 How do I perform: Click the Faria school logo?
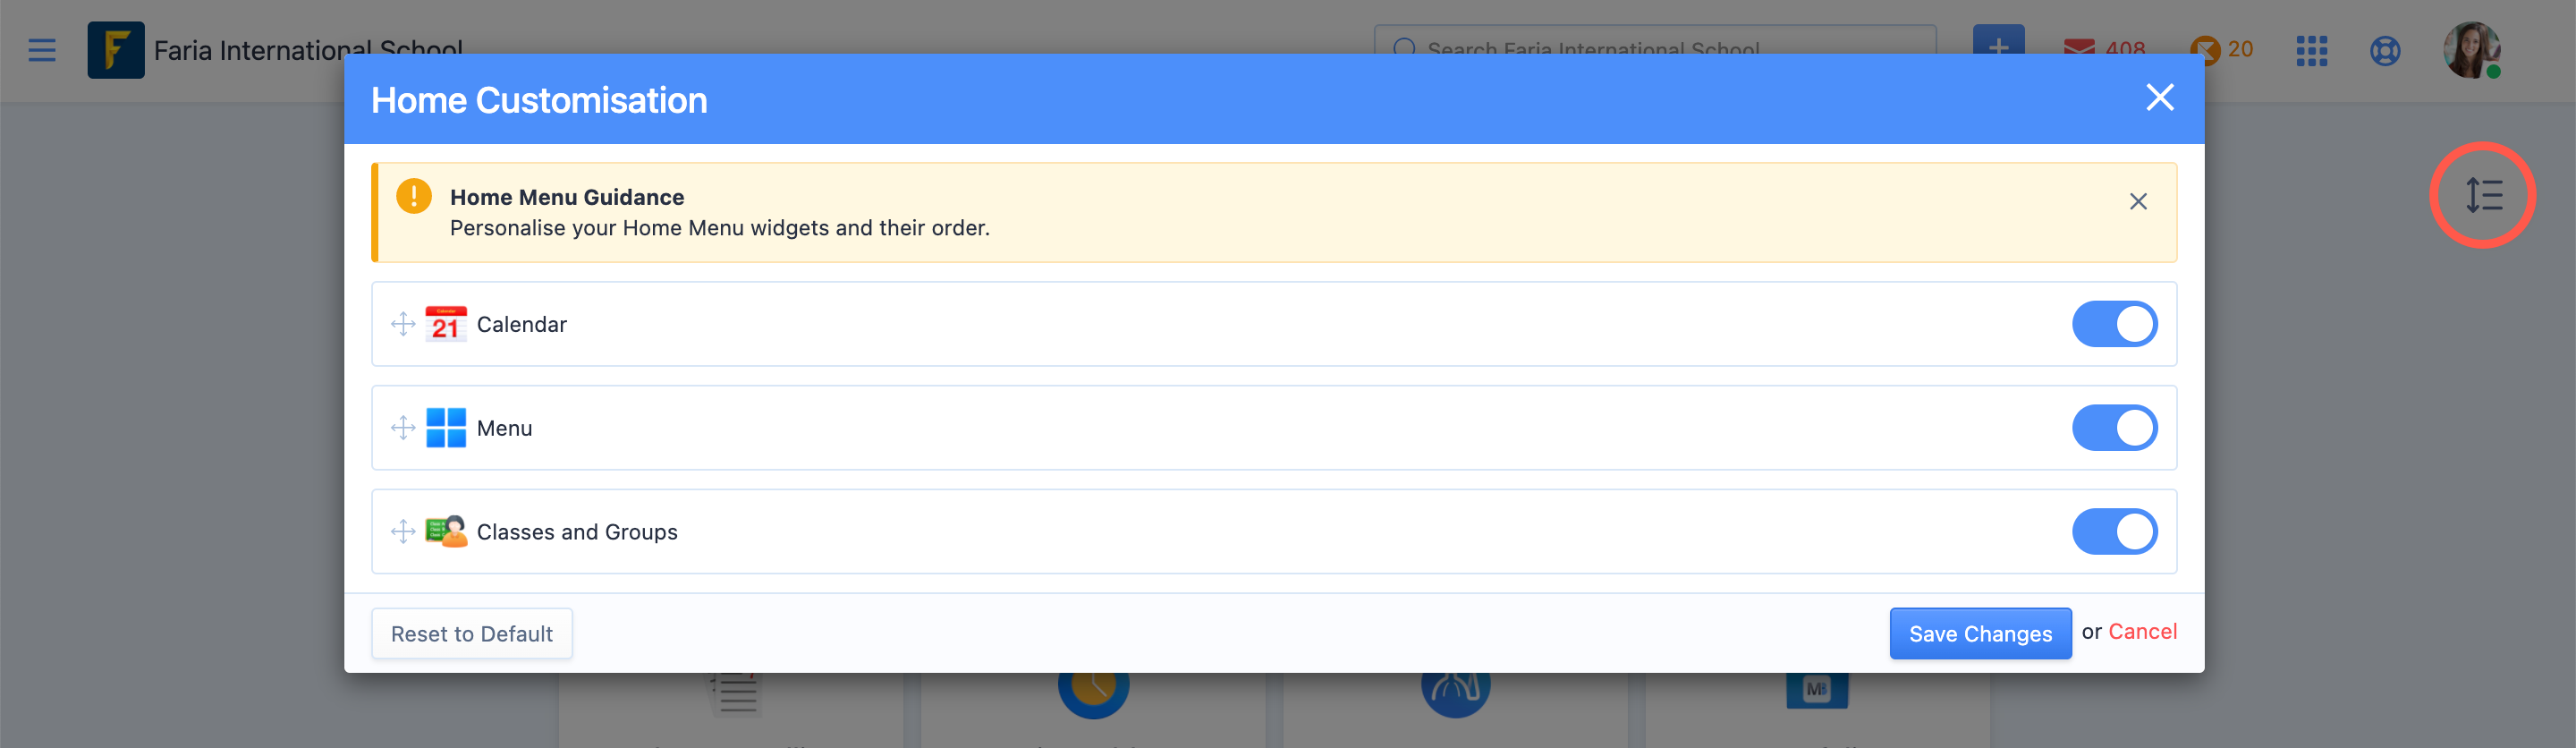point(116,50)
